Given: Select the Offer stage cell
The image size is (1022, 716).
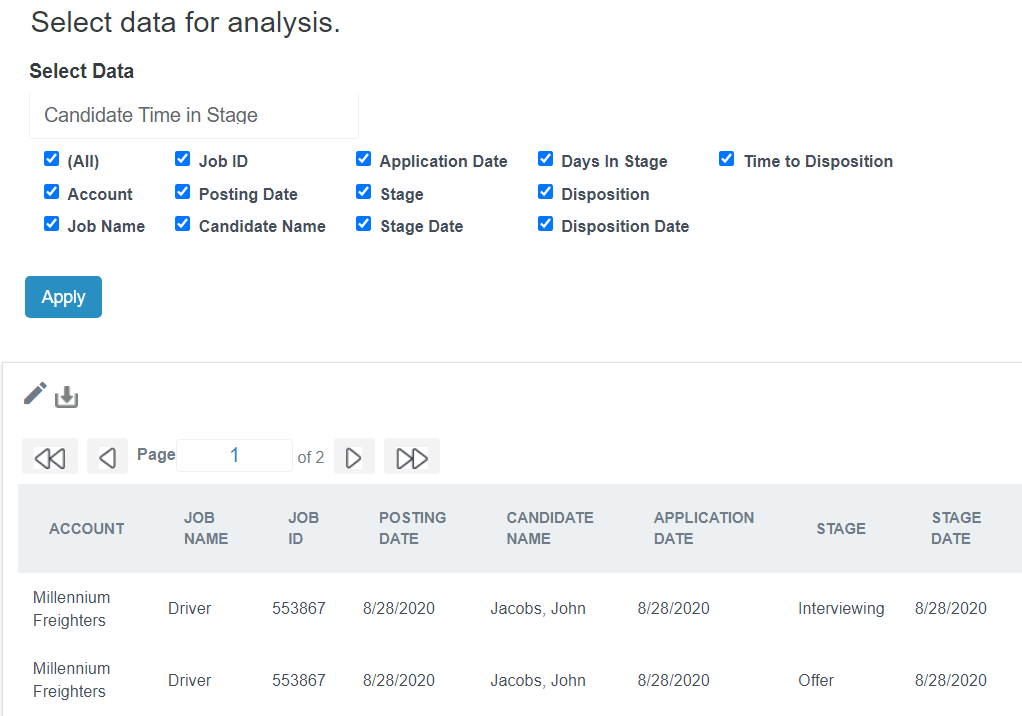Looking at the screenshot, I should point(816,680).
